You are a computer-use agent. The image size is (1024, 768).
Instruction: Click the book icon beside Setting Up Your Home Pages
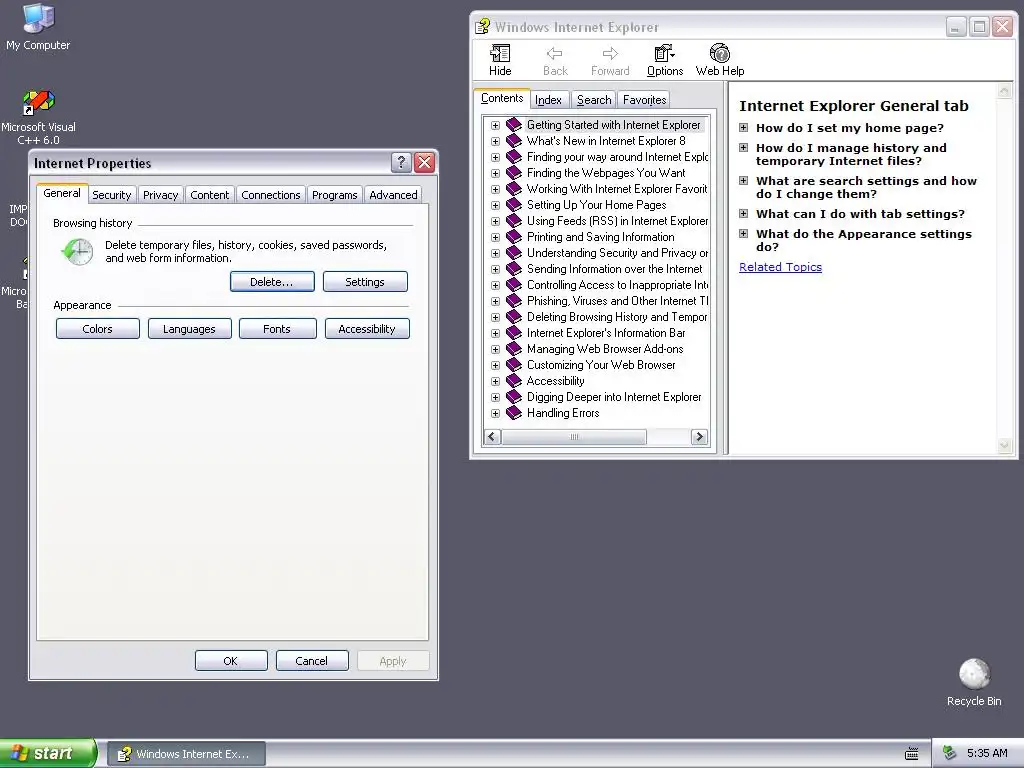[x=514, y=204]
